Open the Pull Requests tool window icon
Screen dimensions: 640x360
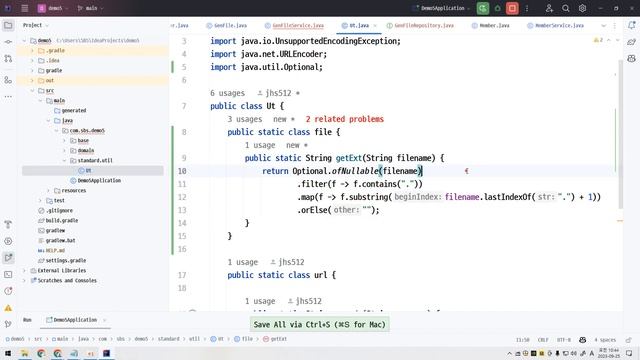(x=8, y=59)
